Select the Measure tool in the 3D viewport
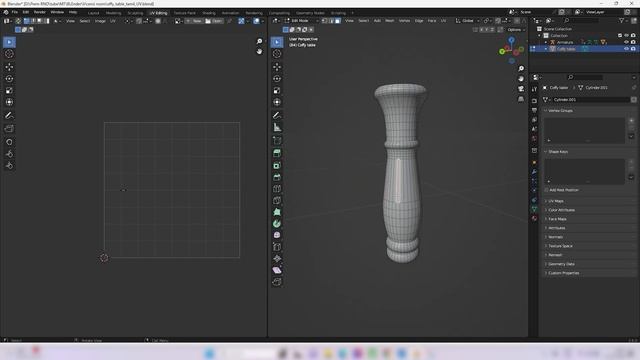This screenshot has height=360, width=640. tap(277, 128)
